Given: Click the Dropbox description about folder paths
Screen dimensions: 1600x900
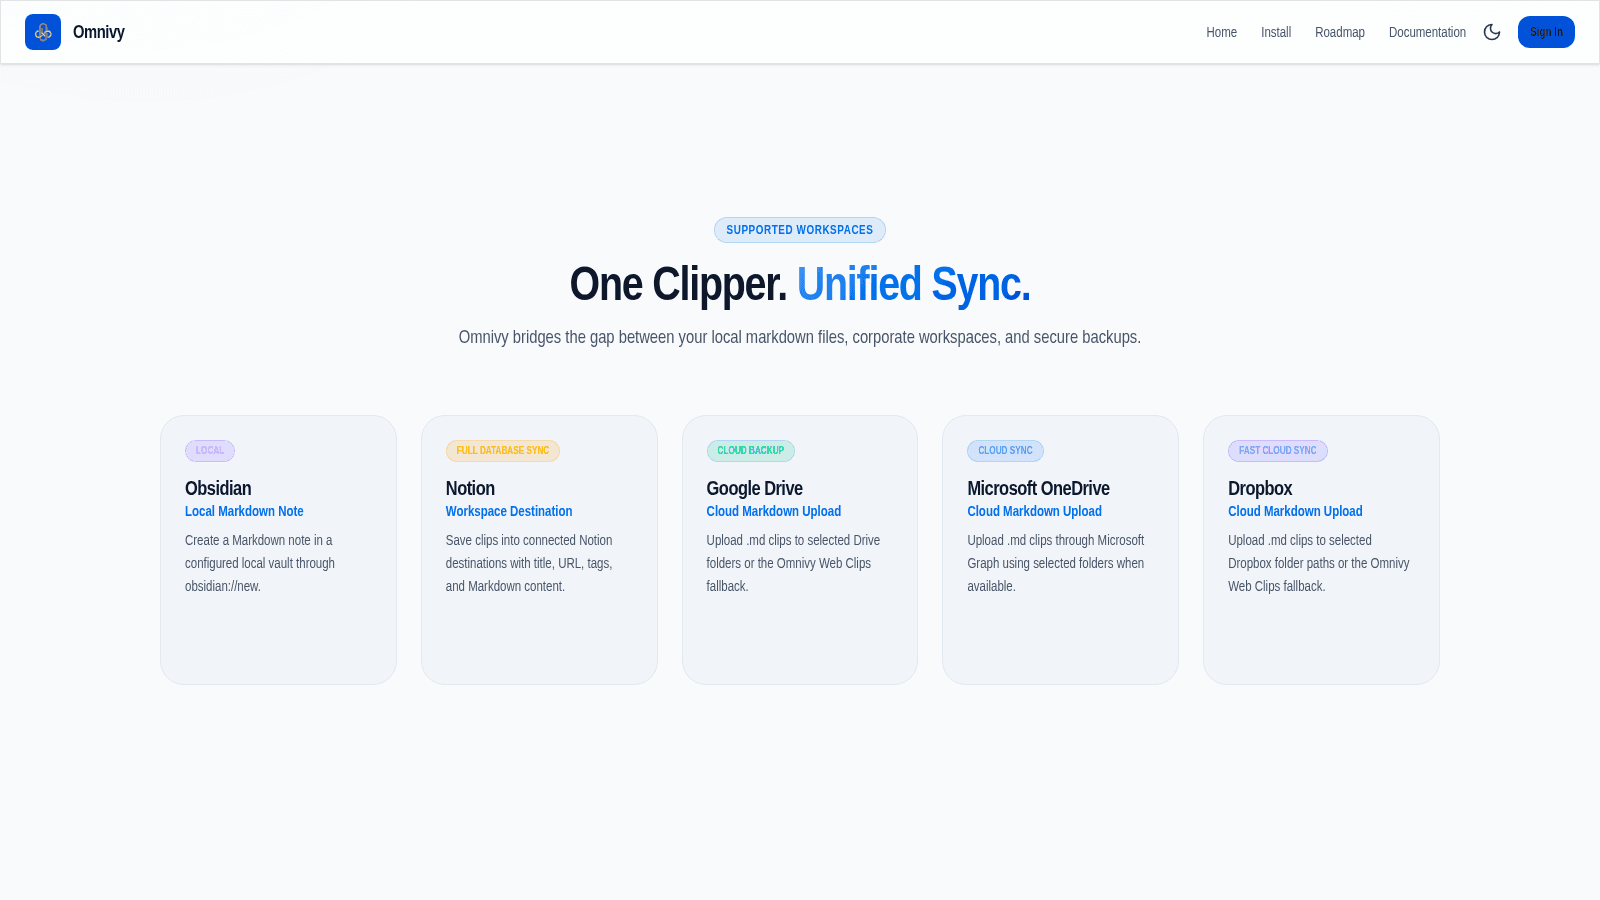Looking at the screenshot, I should pyautogui.click(x=1319, y=563).
